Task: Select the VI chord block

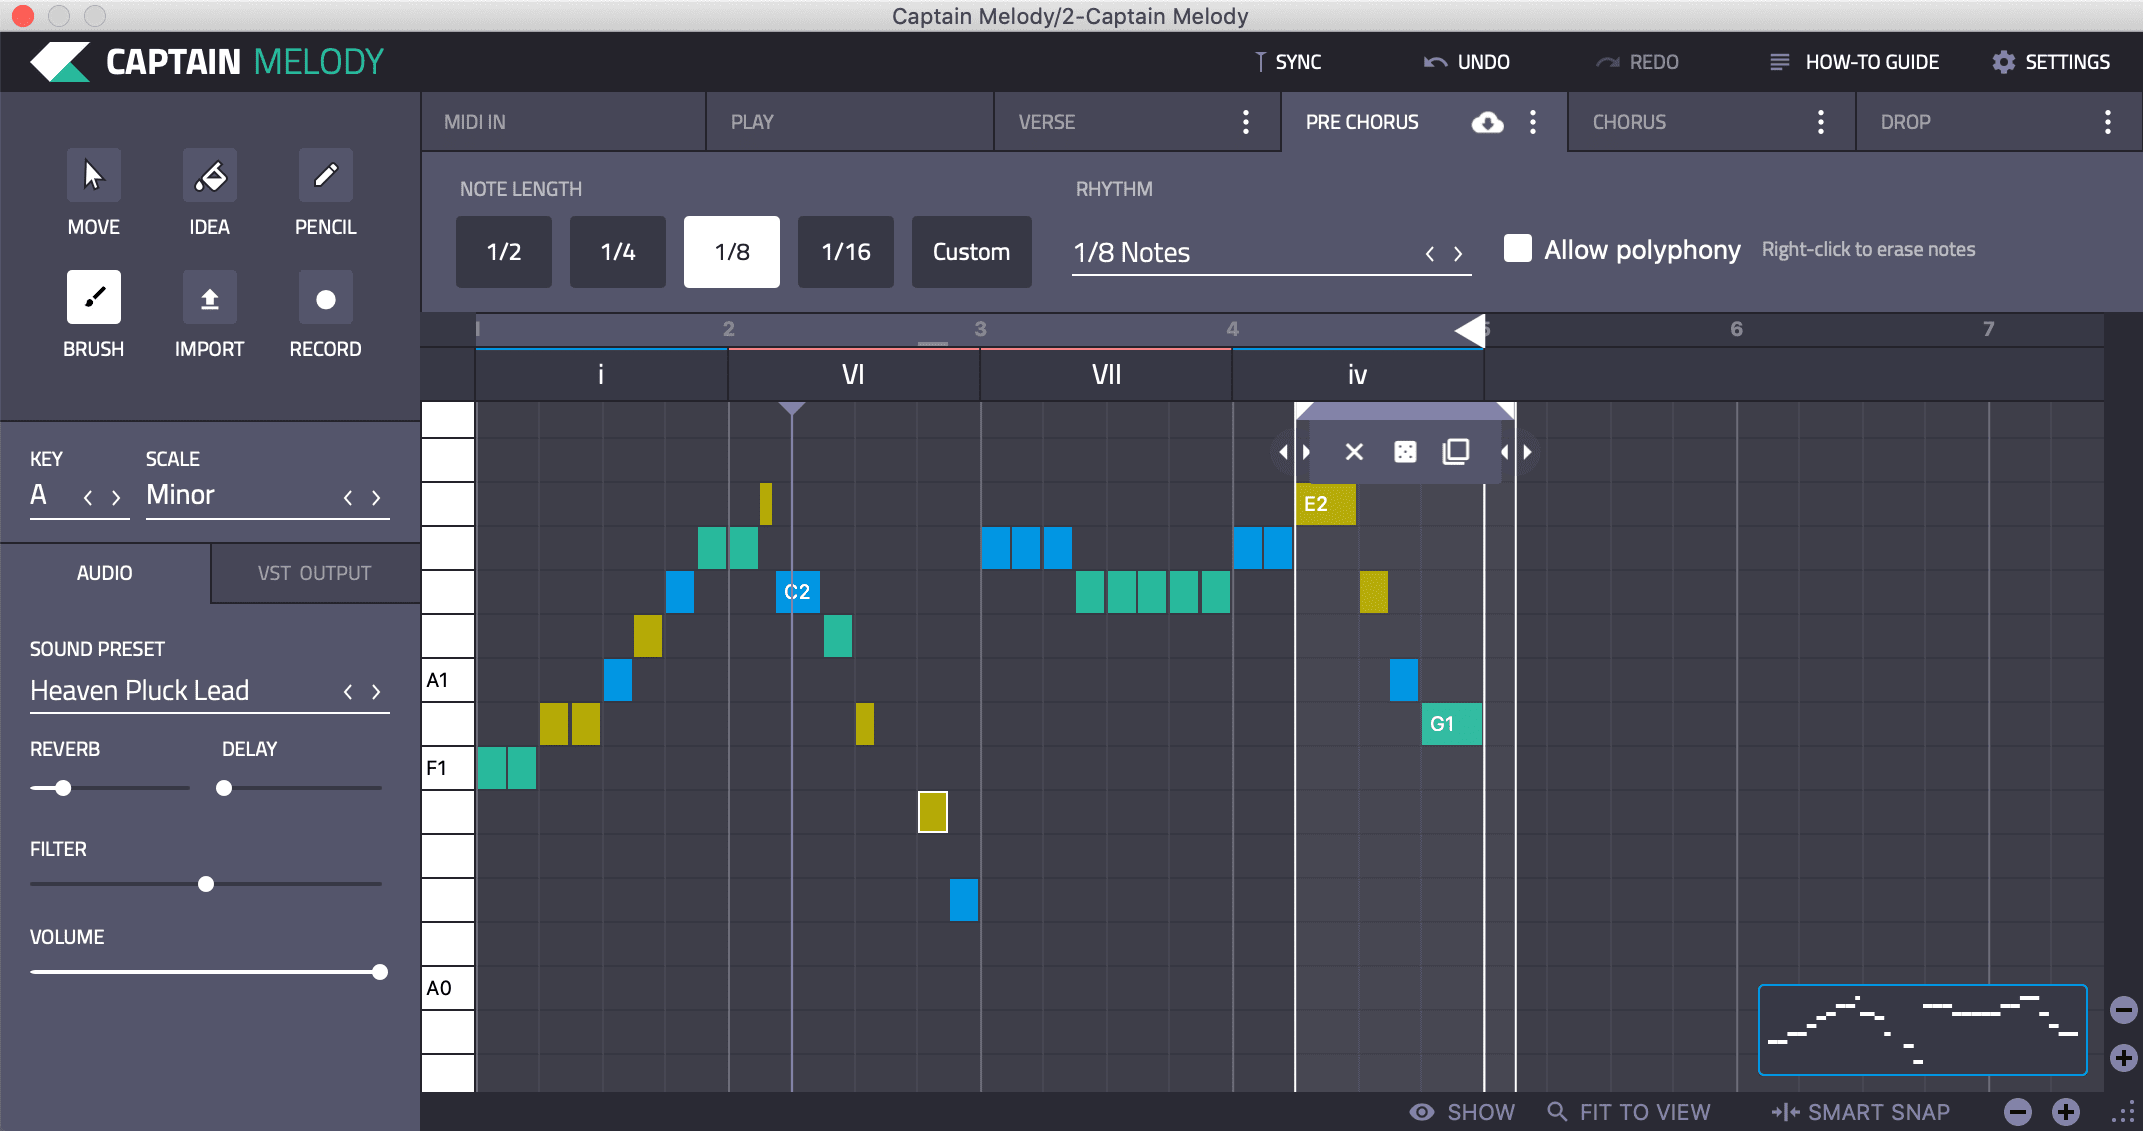Action: 854,375
